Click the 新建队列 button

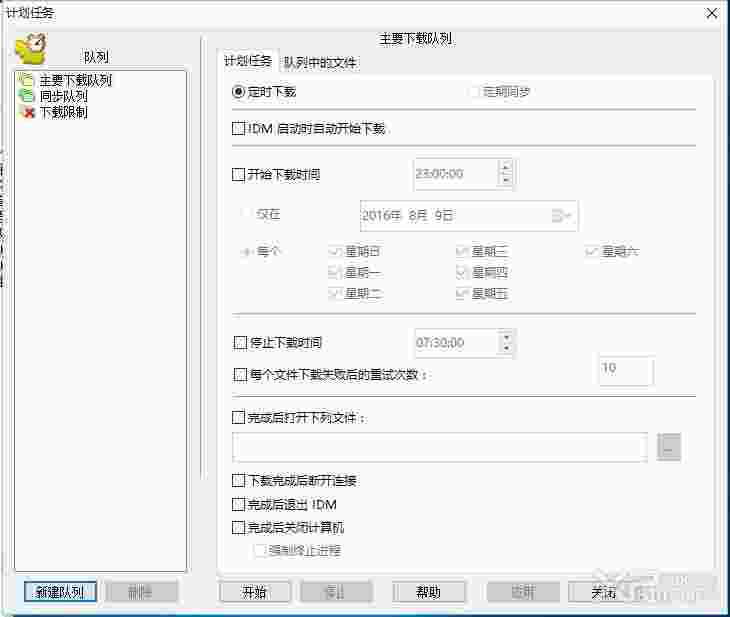click(61, 592)
